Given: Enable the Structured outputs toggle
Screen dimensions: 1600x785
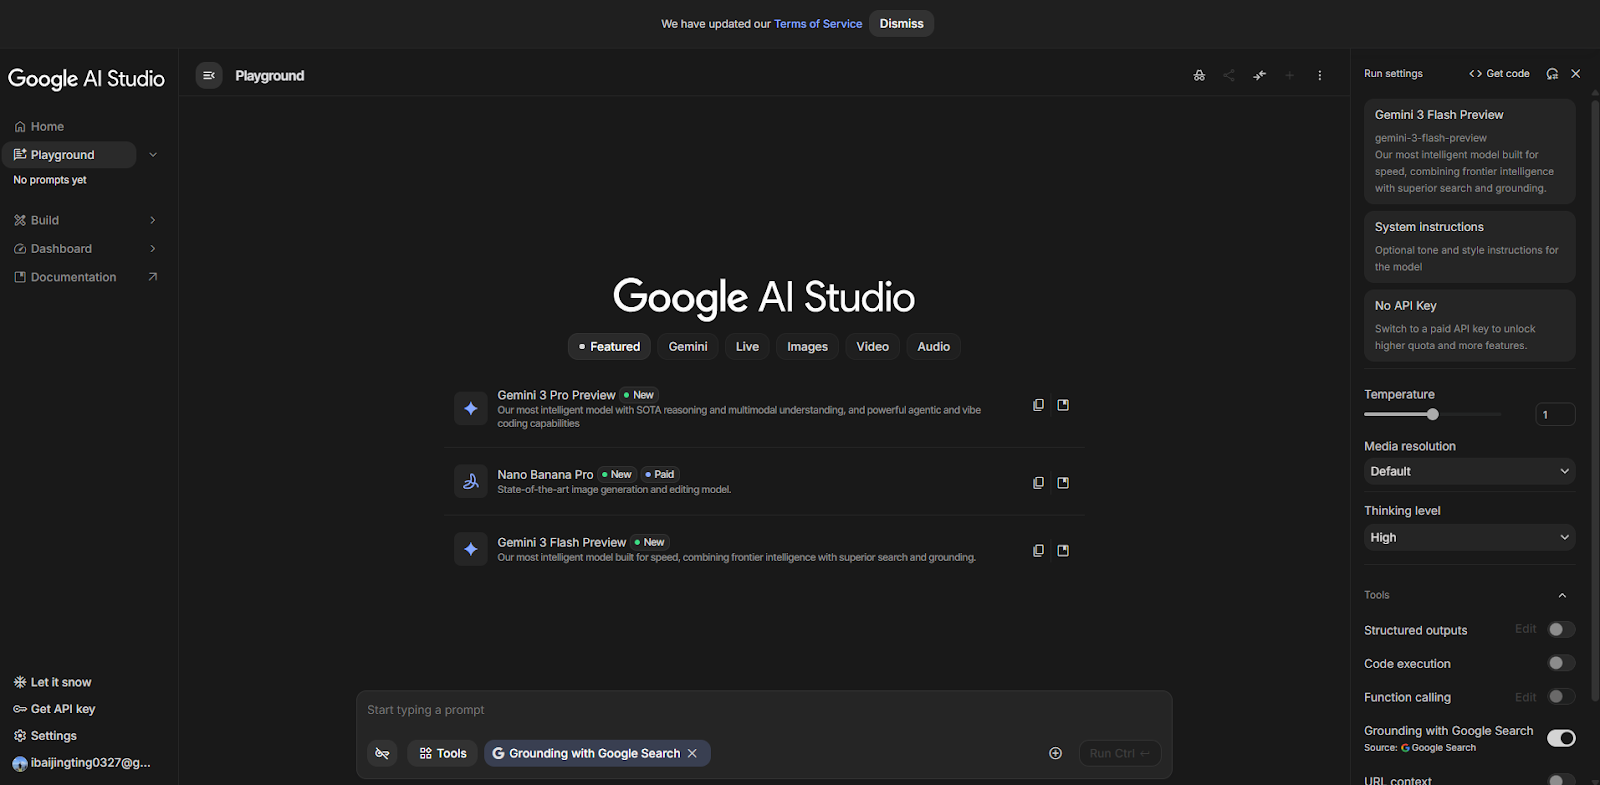Looking at the screenshot, I should click(1560, 629).
